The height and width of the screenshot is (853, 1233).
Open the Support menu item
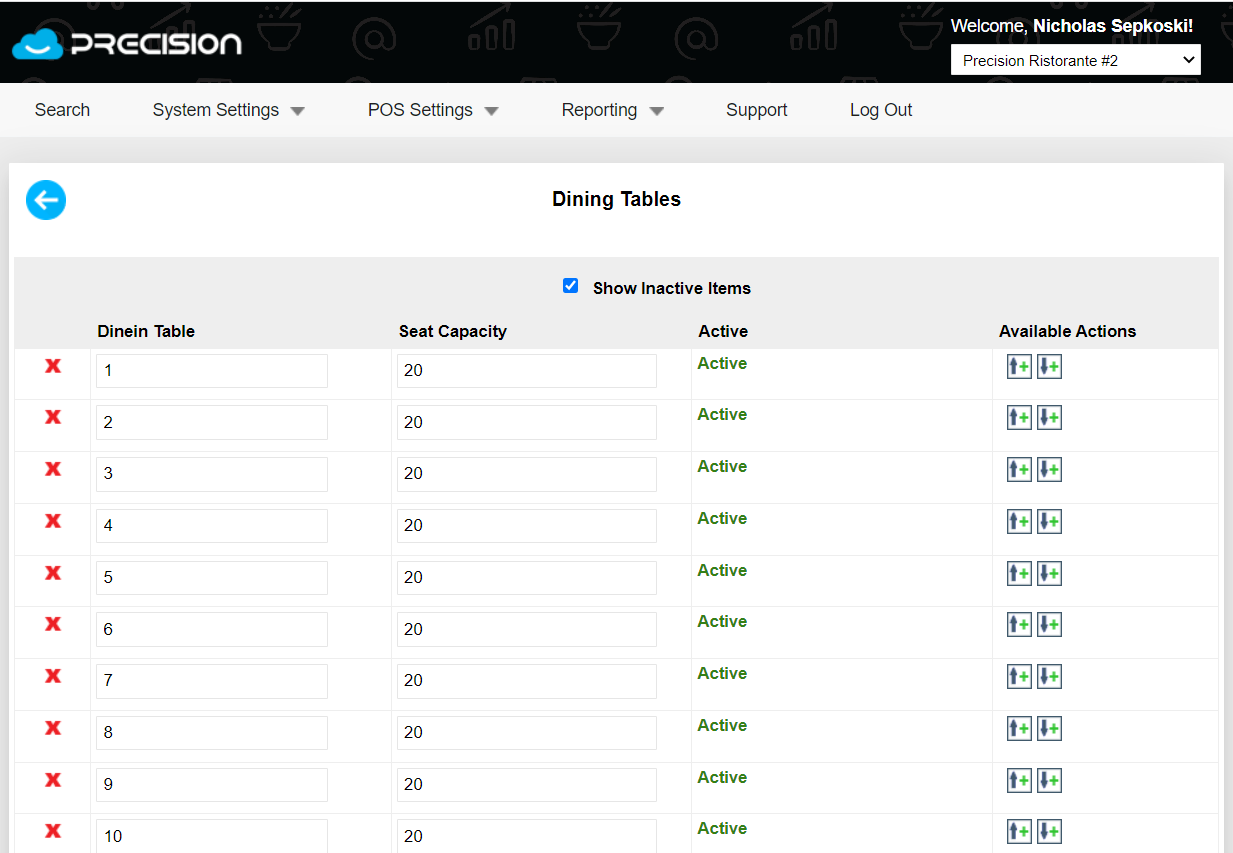[757, 110]
